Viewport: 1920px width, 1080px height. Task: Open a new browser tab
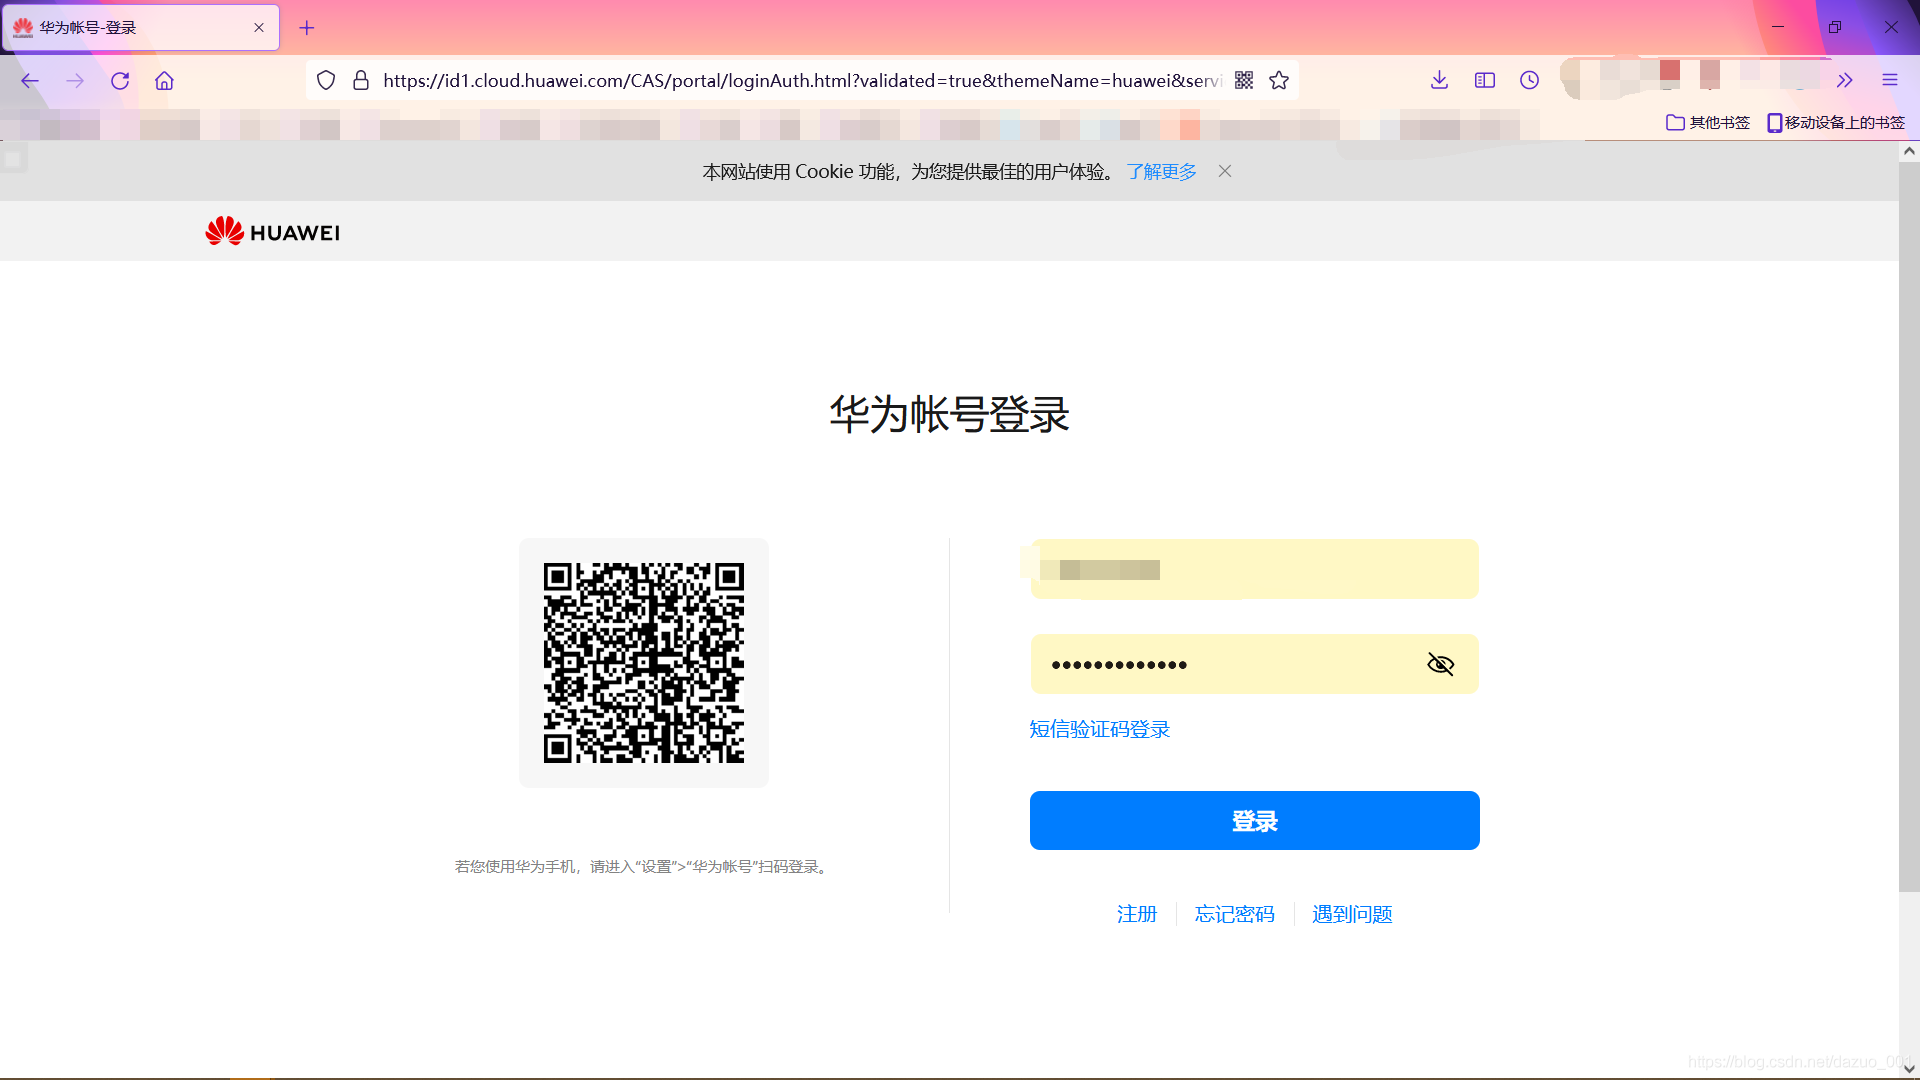click(x=307, y=28)
